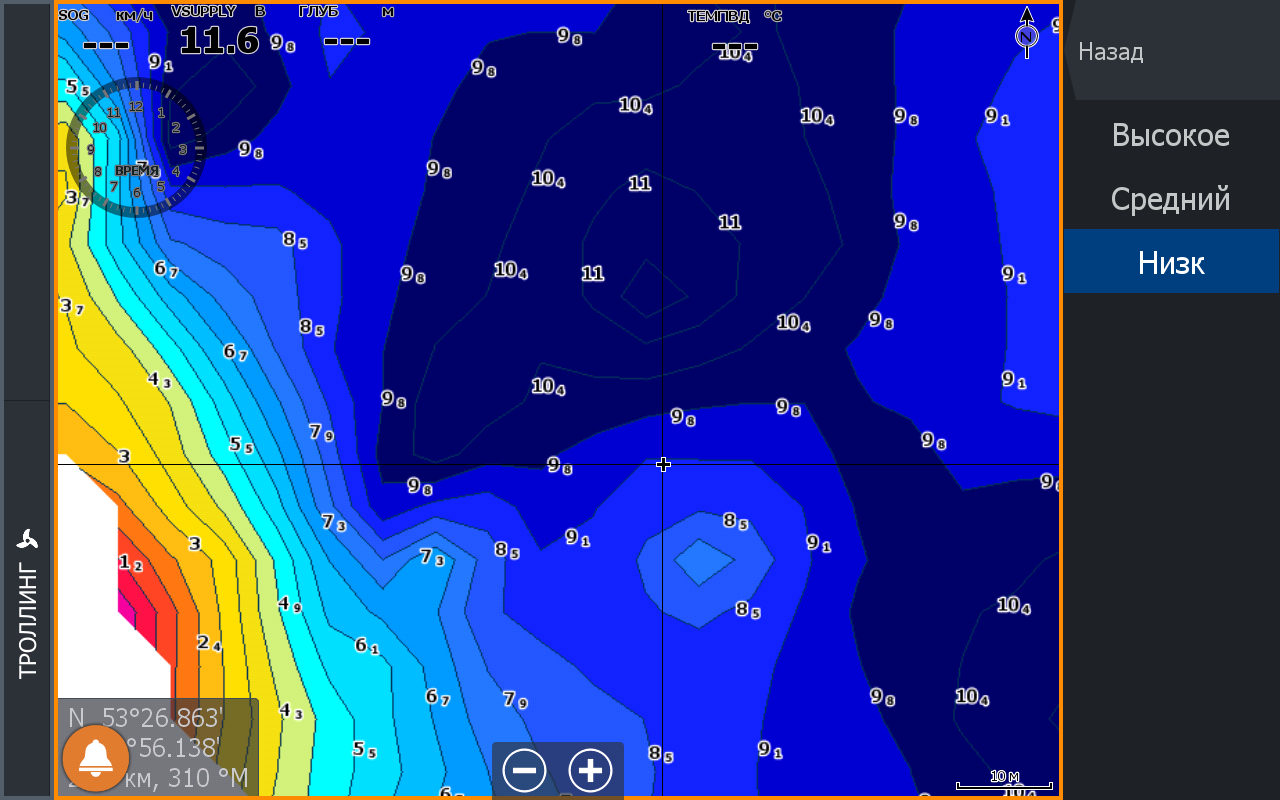Image resolution: width=1280 pixels, height=800 pixels.
Task: Click the VSUPPLY 11.6 voltage readout
Action: pyautogui.click(x=218, y=32)
